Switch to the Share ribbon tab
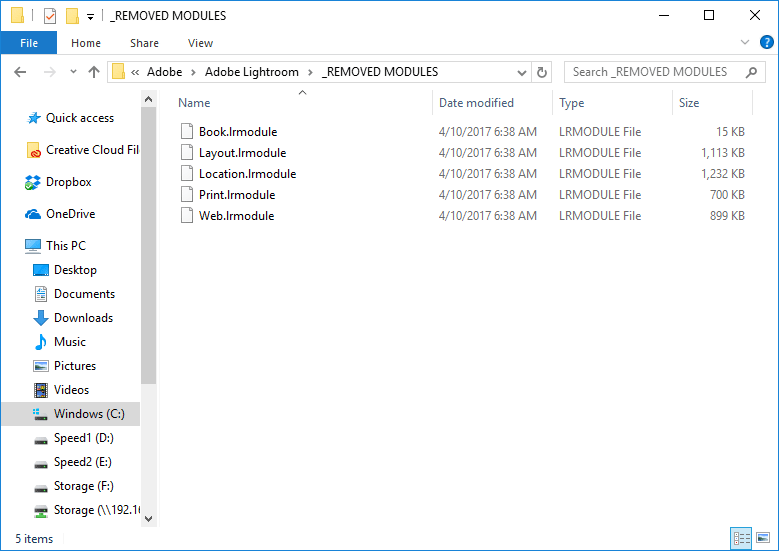Image resolution: width=779 pixels, height=551 pixels. tap(145, 43)
